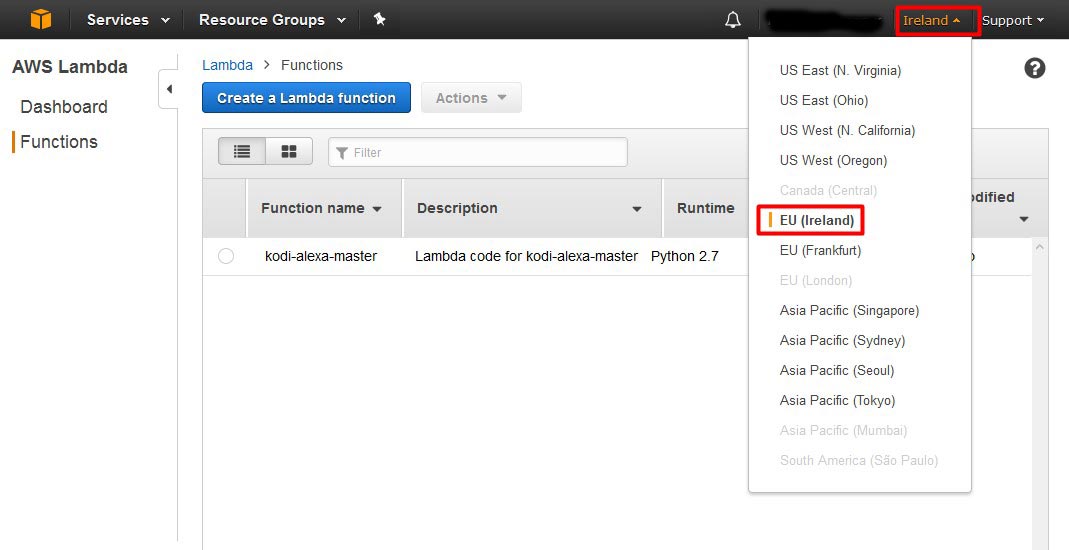The image size is (1069, 550).
Task: Switch to list view
Action: (x=242, y=151)
